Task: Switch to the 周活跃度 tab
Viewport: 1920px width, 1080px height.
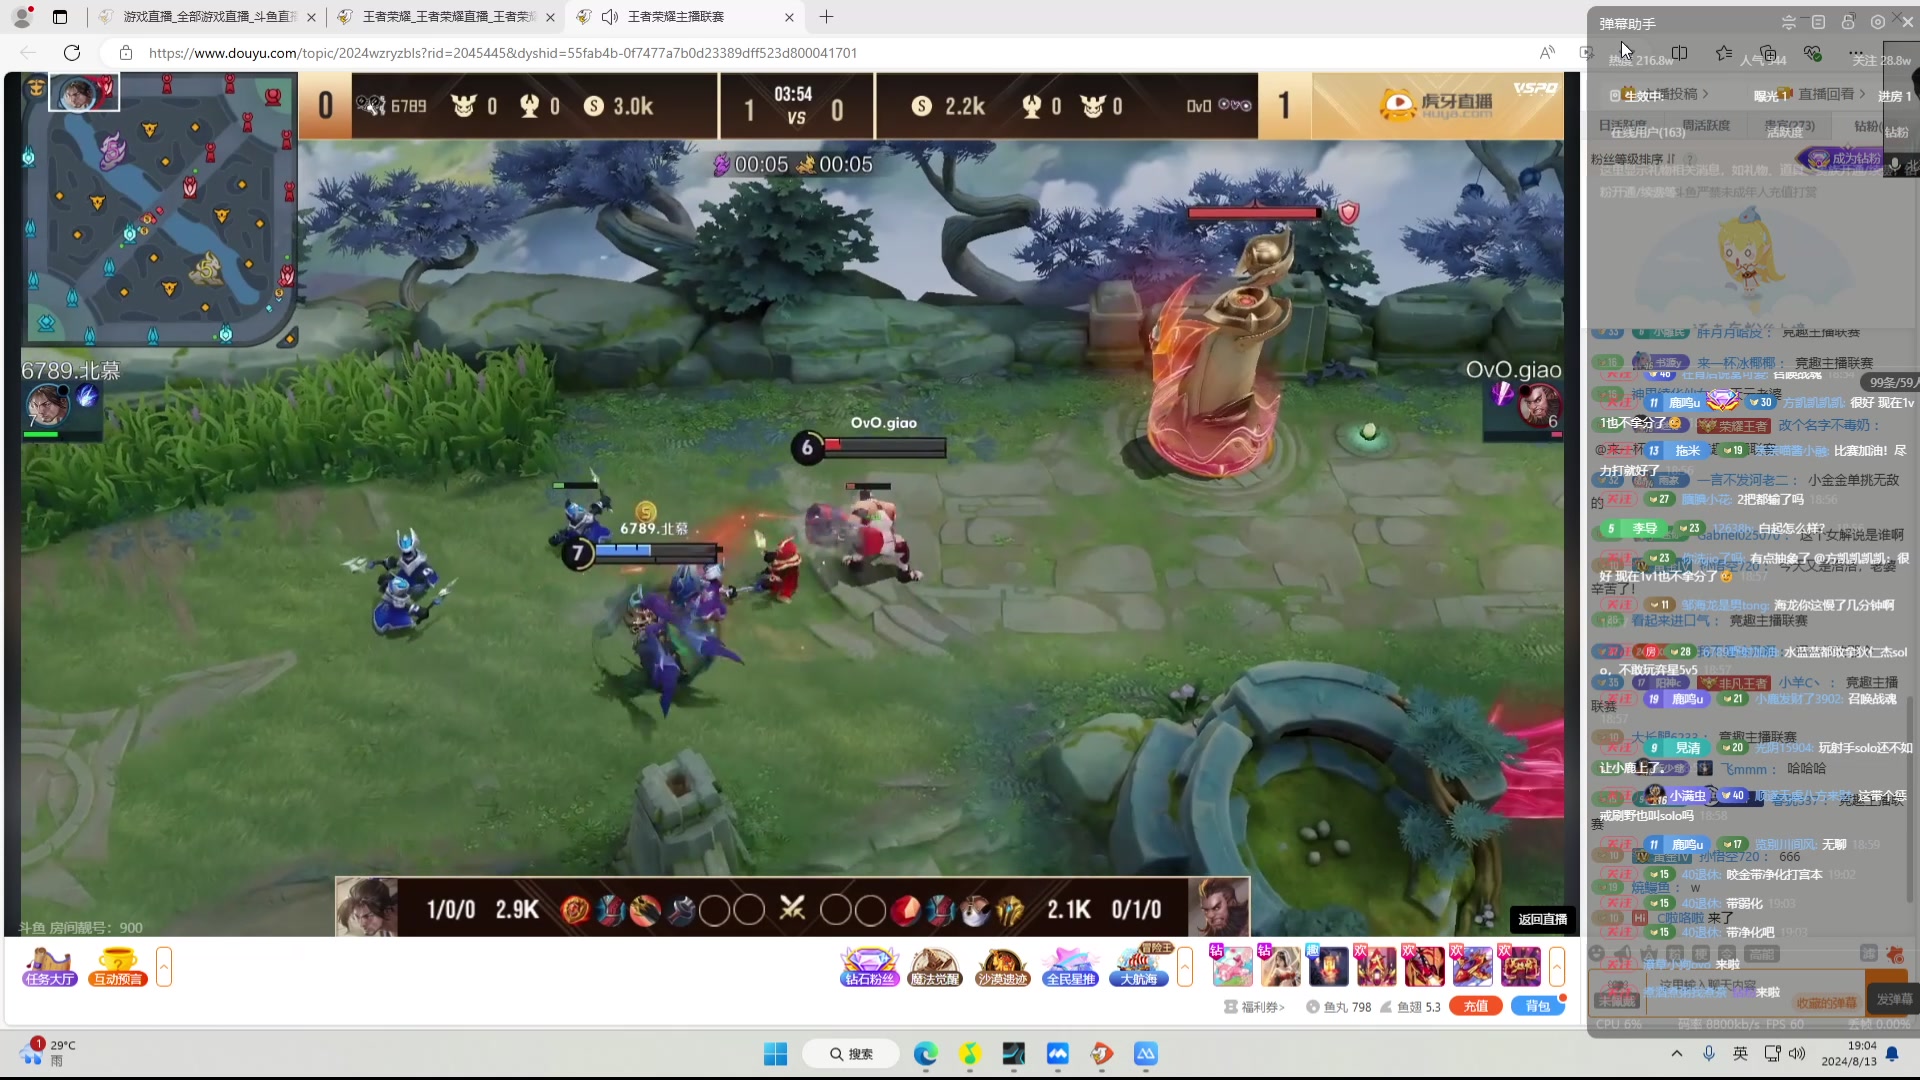Action: coord(1706,125)
